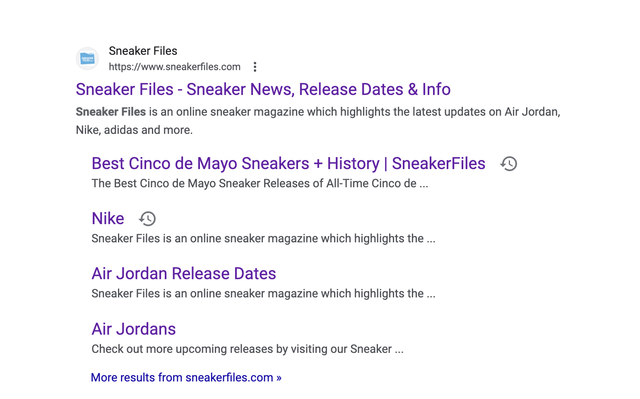Click the snippet starting 'Sneaker Files is an online sneaker magazine which highlights the latest updates'
This screenshot has width=640, height=399.
[x=318, y=121]
